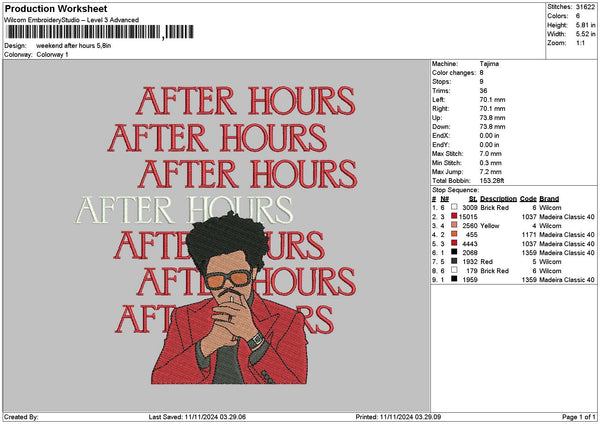600x424 pixels.
Task: Select Max Jump value '7.2 mm'
Action: pyautogui.click(x=491, y=172)
